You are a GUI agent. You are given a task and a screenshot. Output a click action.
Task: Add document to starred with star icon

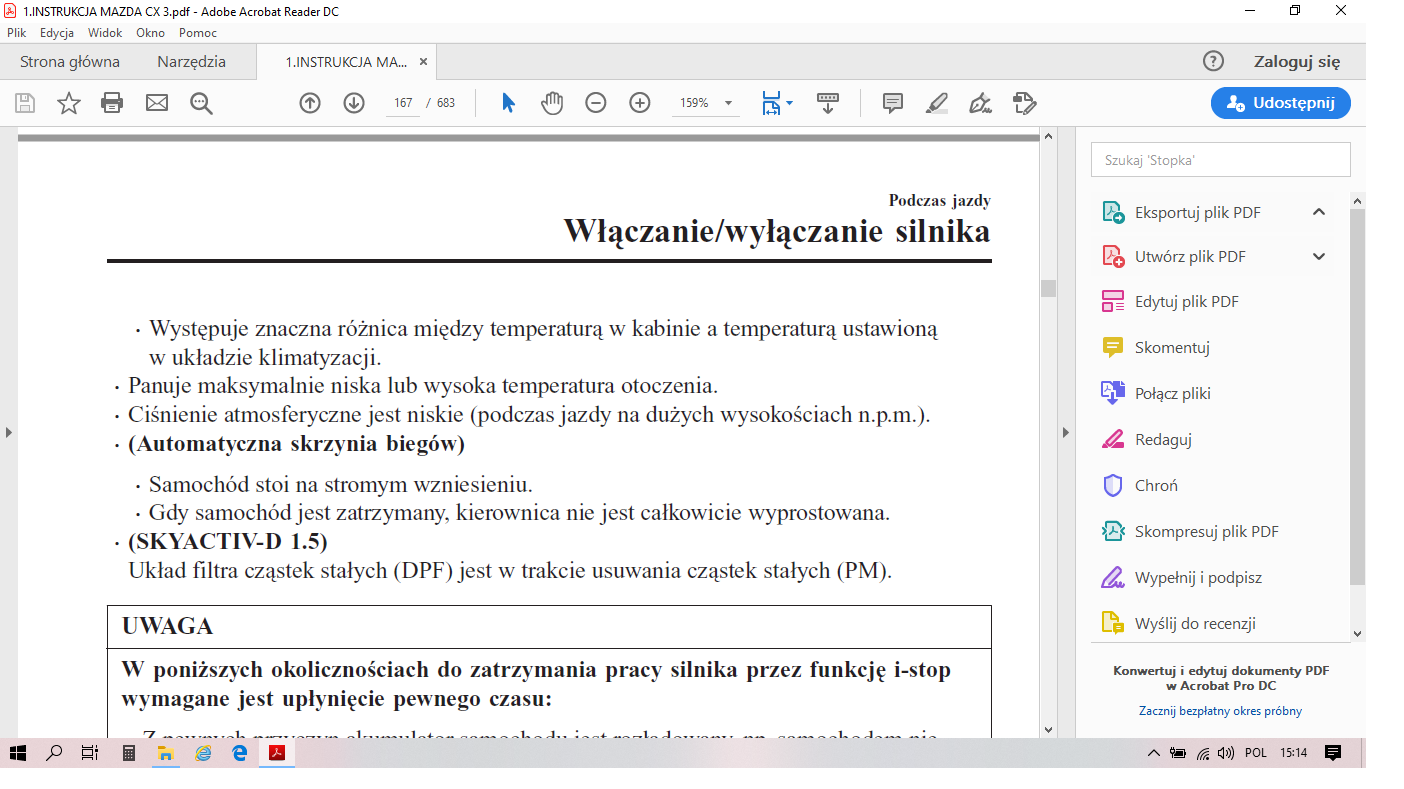coord(68,103)
